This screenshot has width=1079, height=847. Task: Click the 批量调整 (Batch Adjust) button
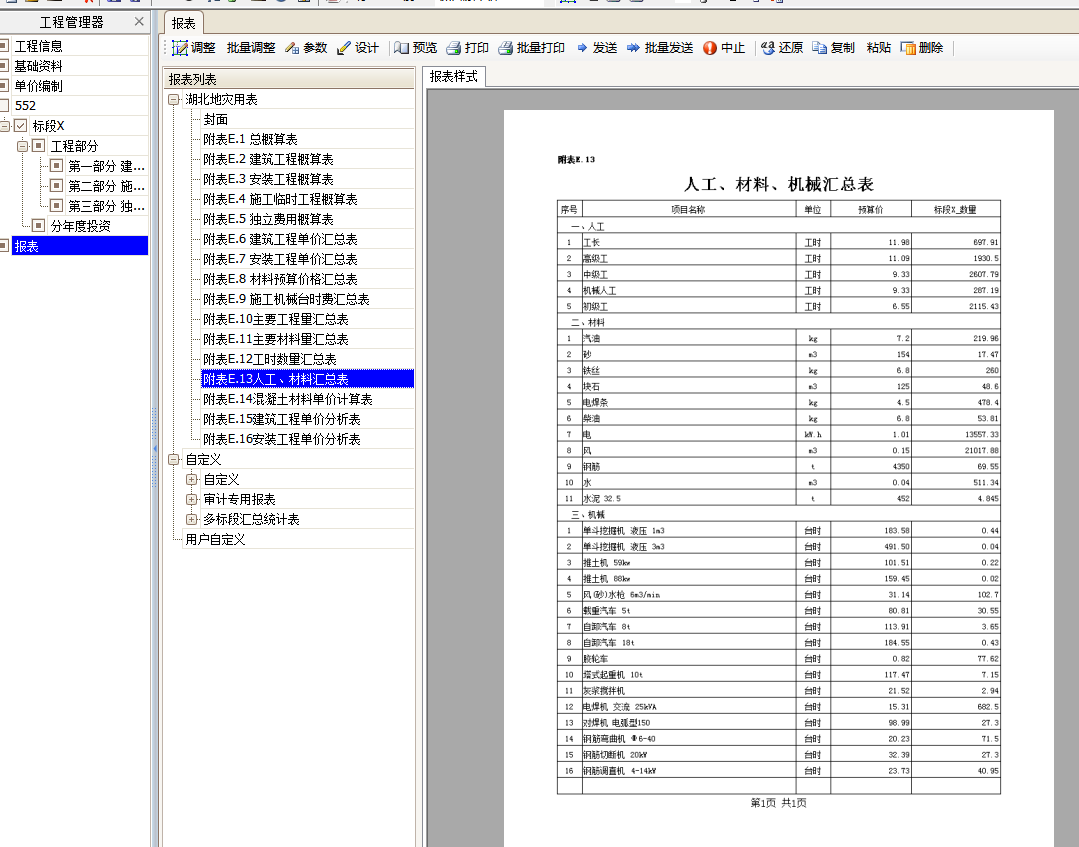pyautogui.click(x=250, y=48)
